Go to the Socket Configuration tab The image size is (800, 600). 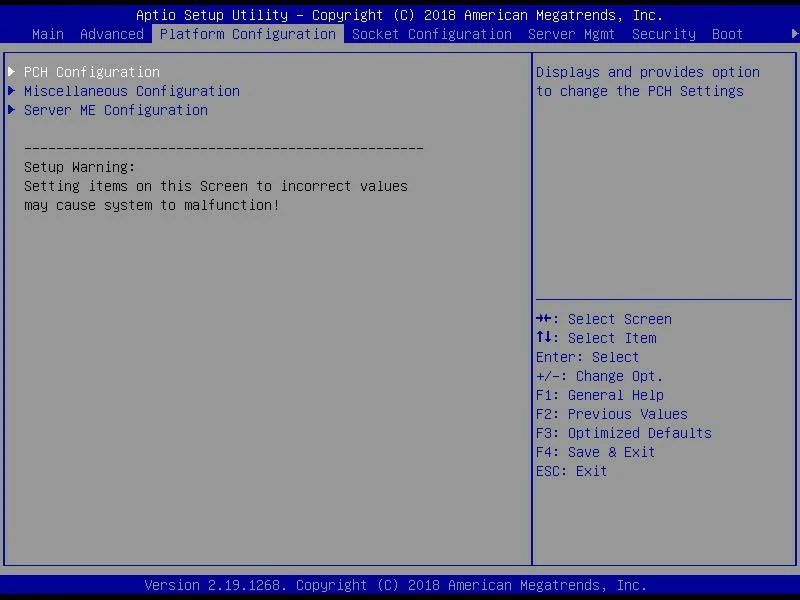[432, 34]
